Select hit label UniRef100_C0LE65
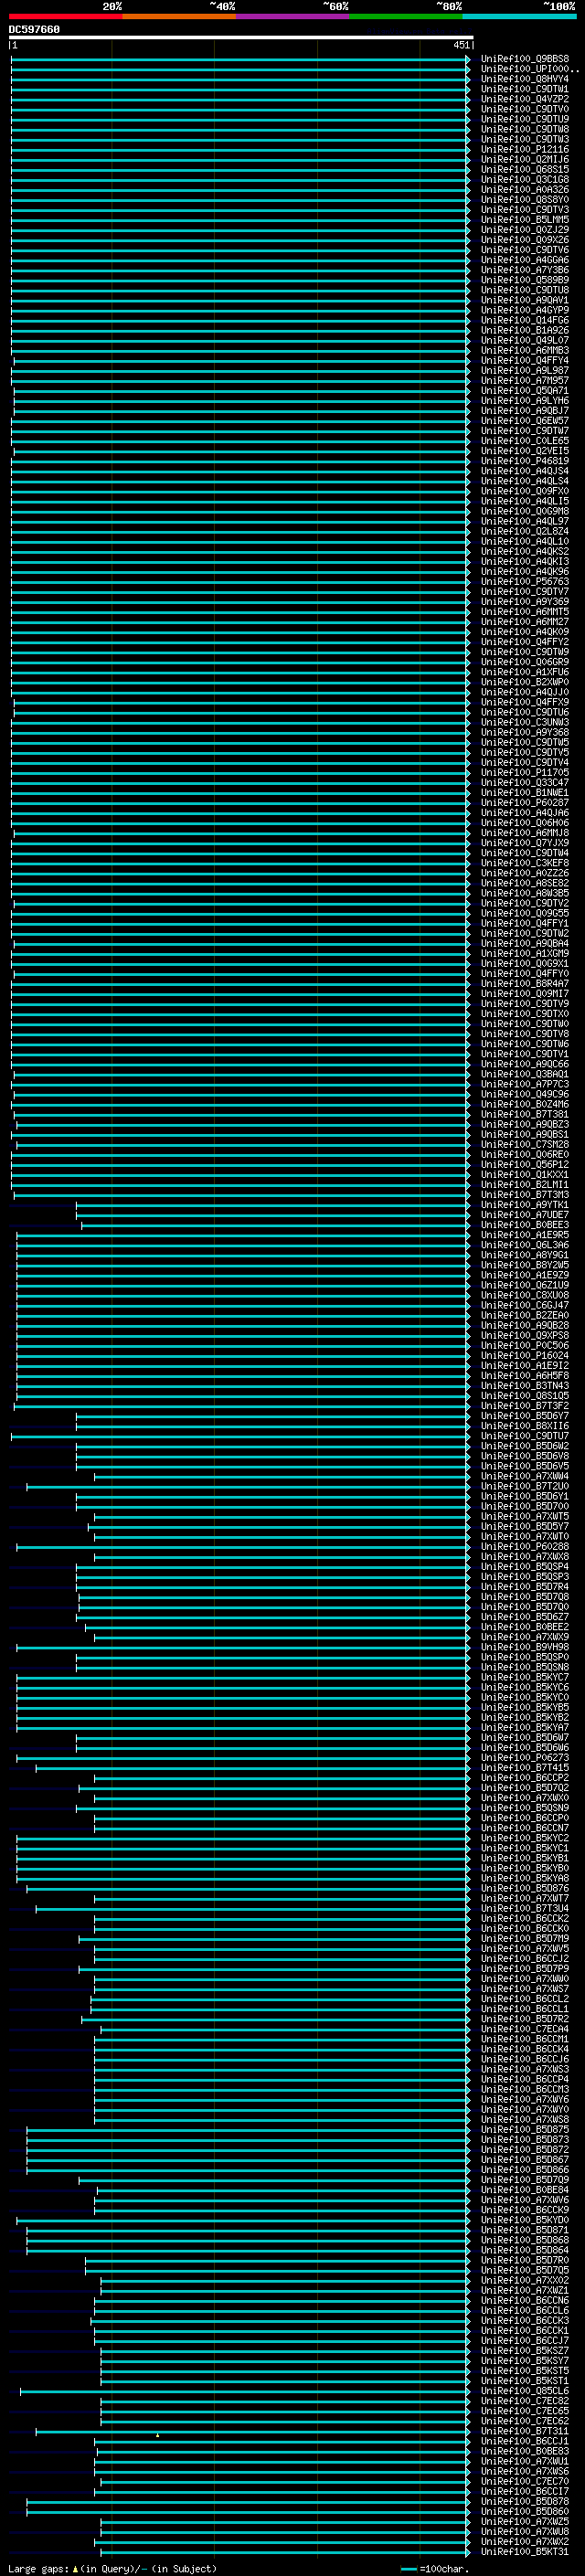585x2576 pixels. pyautogui.click(x=525, y=441)
